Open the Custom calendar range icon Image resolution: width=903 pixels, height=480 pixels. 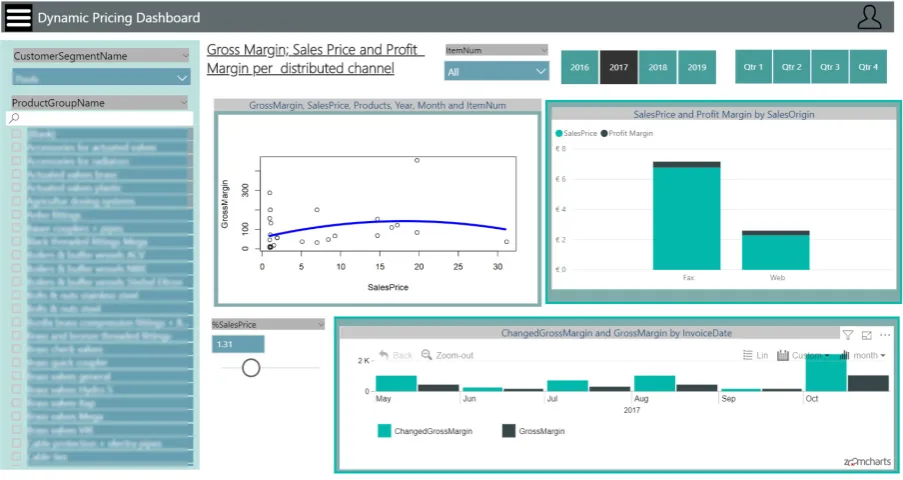pos(783,355)
